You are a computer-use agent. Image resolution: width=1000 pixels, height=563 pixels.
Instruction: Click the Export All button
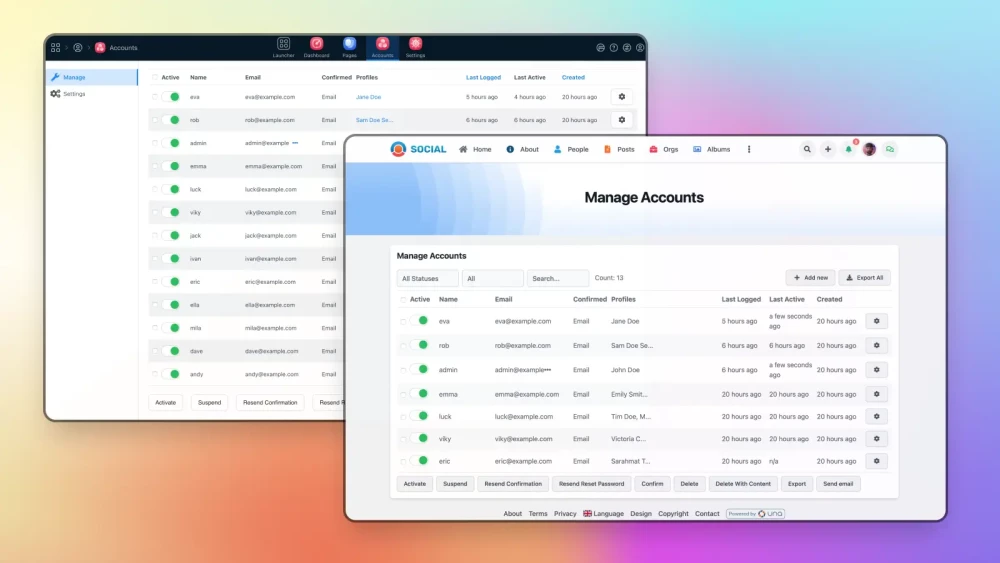(864, 278)
